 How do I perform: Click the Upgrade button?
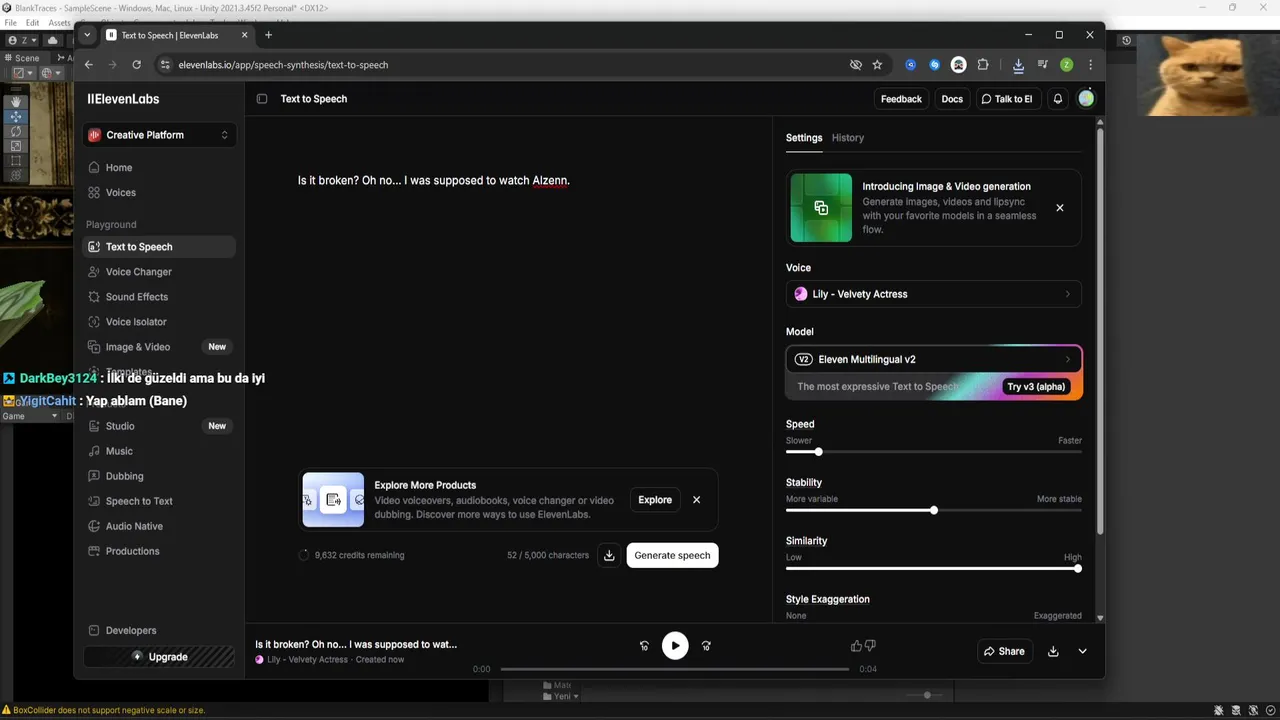[x=159, y=657]
